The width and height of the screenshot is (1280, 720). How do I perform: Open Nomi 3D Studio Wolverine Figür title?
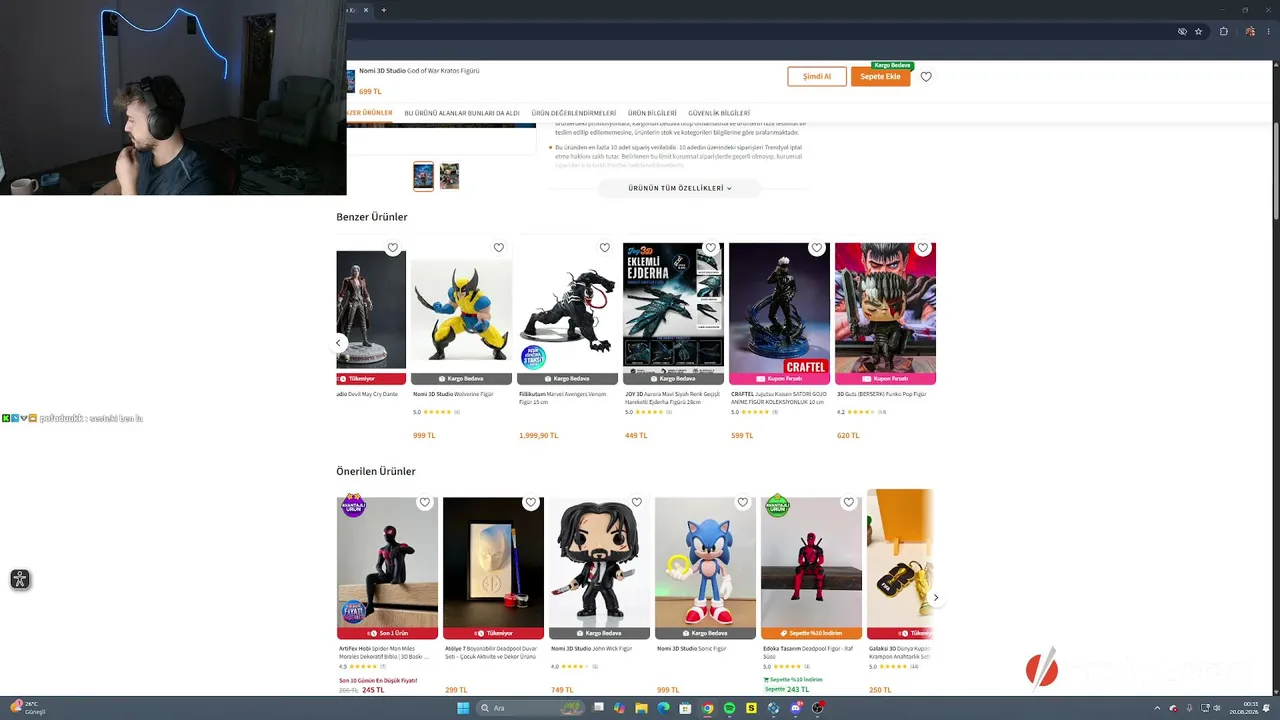click(x=453, y=394)
